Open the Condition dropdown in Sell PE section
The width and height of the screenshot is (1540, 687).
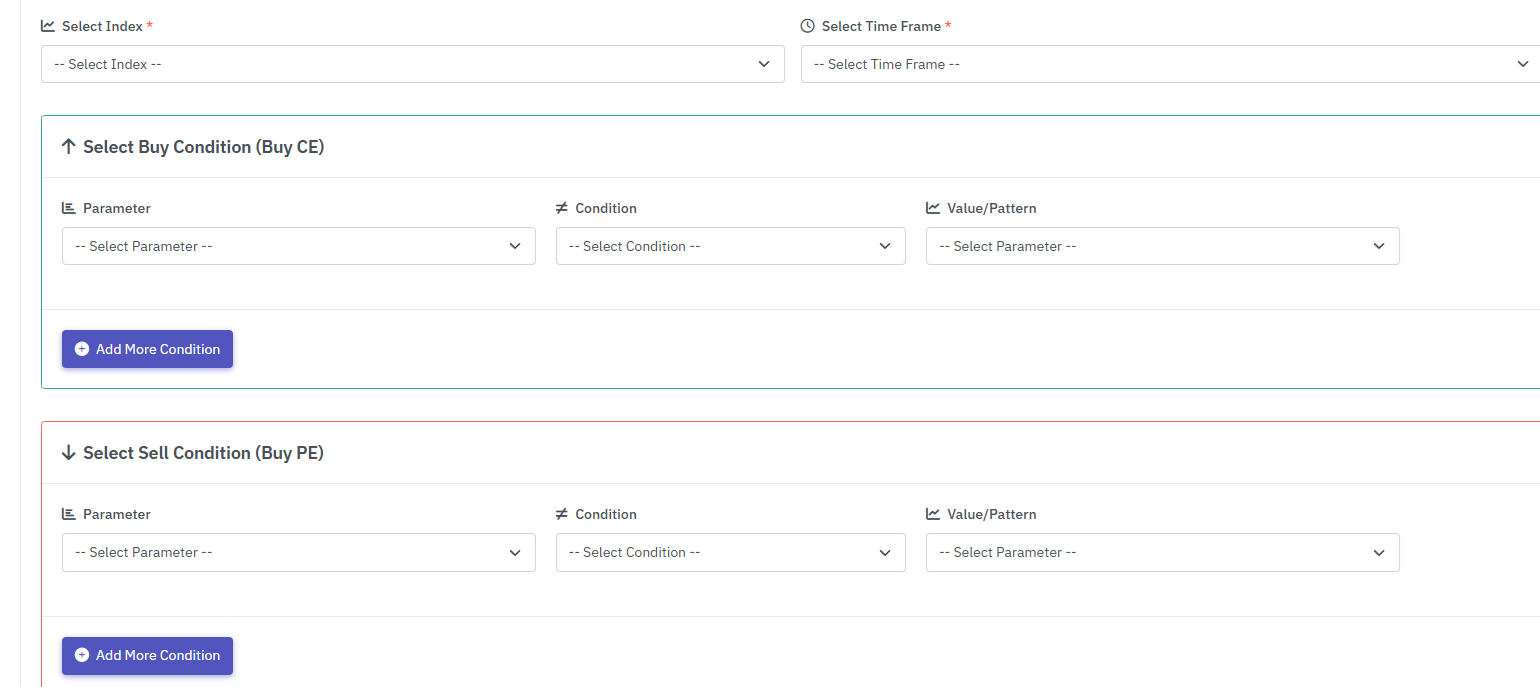coord(730,552)
